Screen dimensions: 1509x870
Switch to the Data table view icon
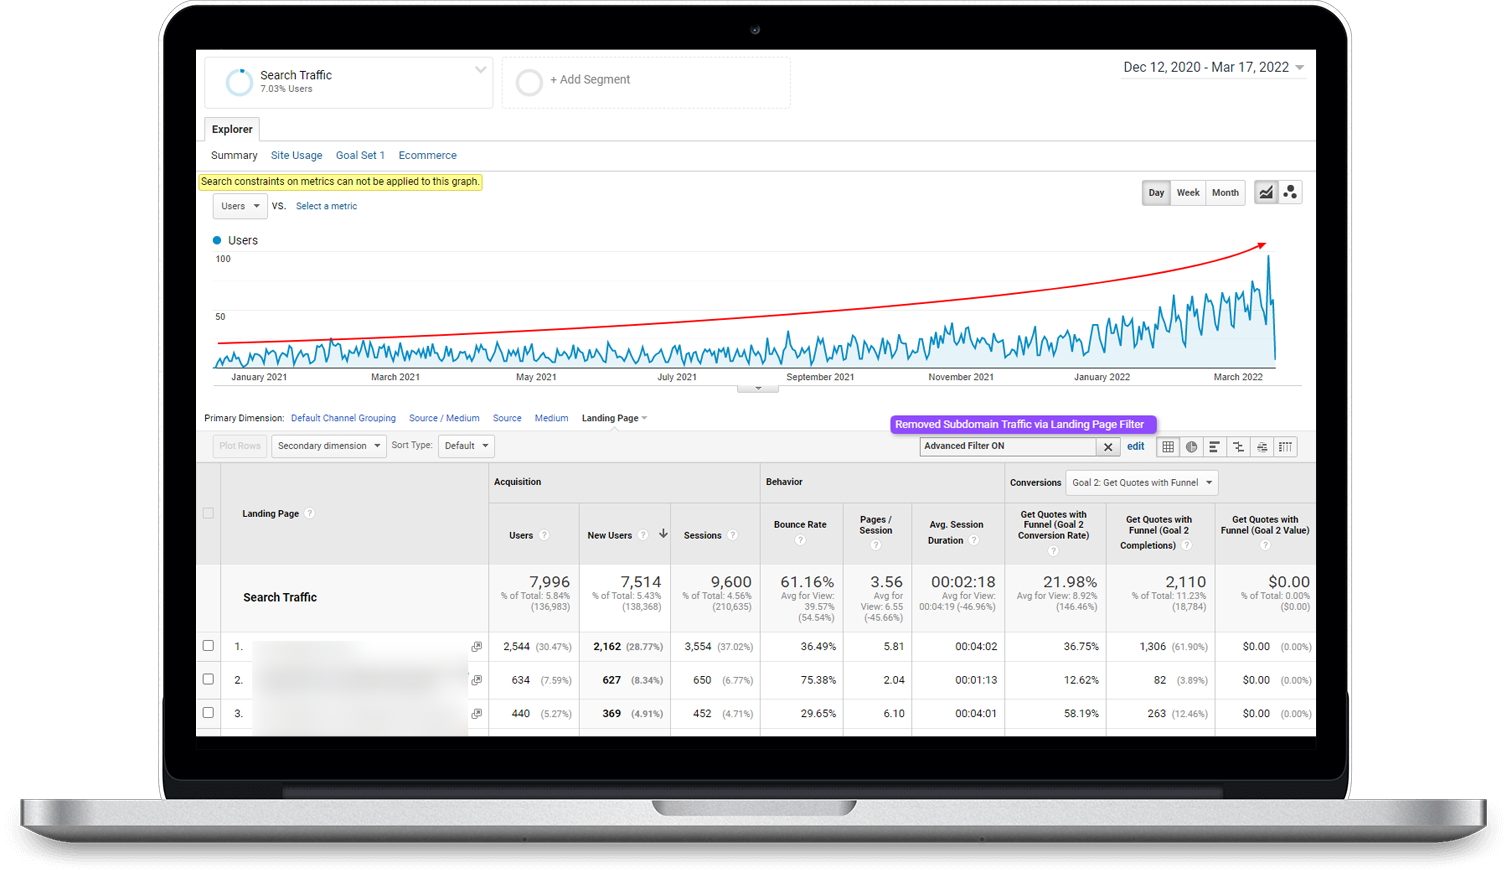(x=1168, y=447)
